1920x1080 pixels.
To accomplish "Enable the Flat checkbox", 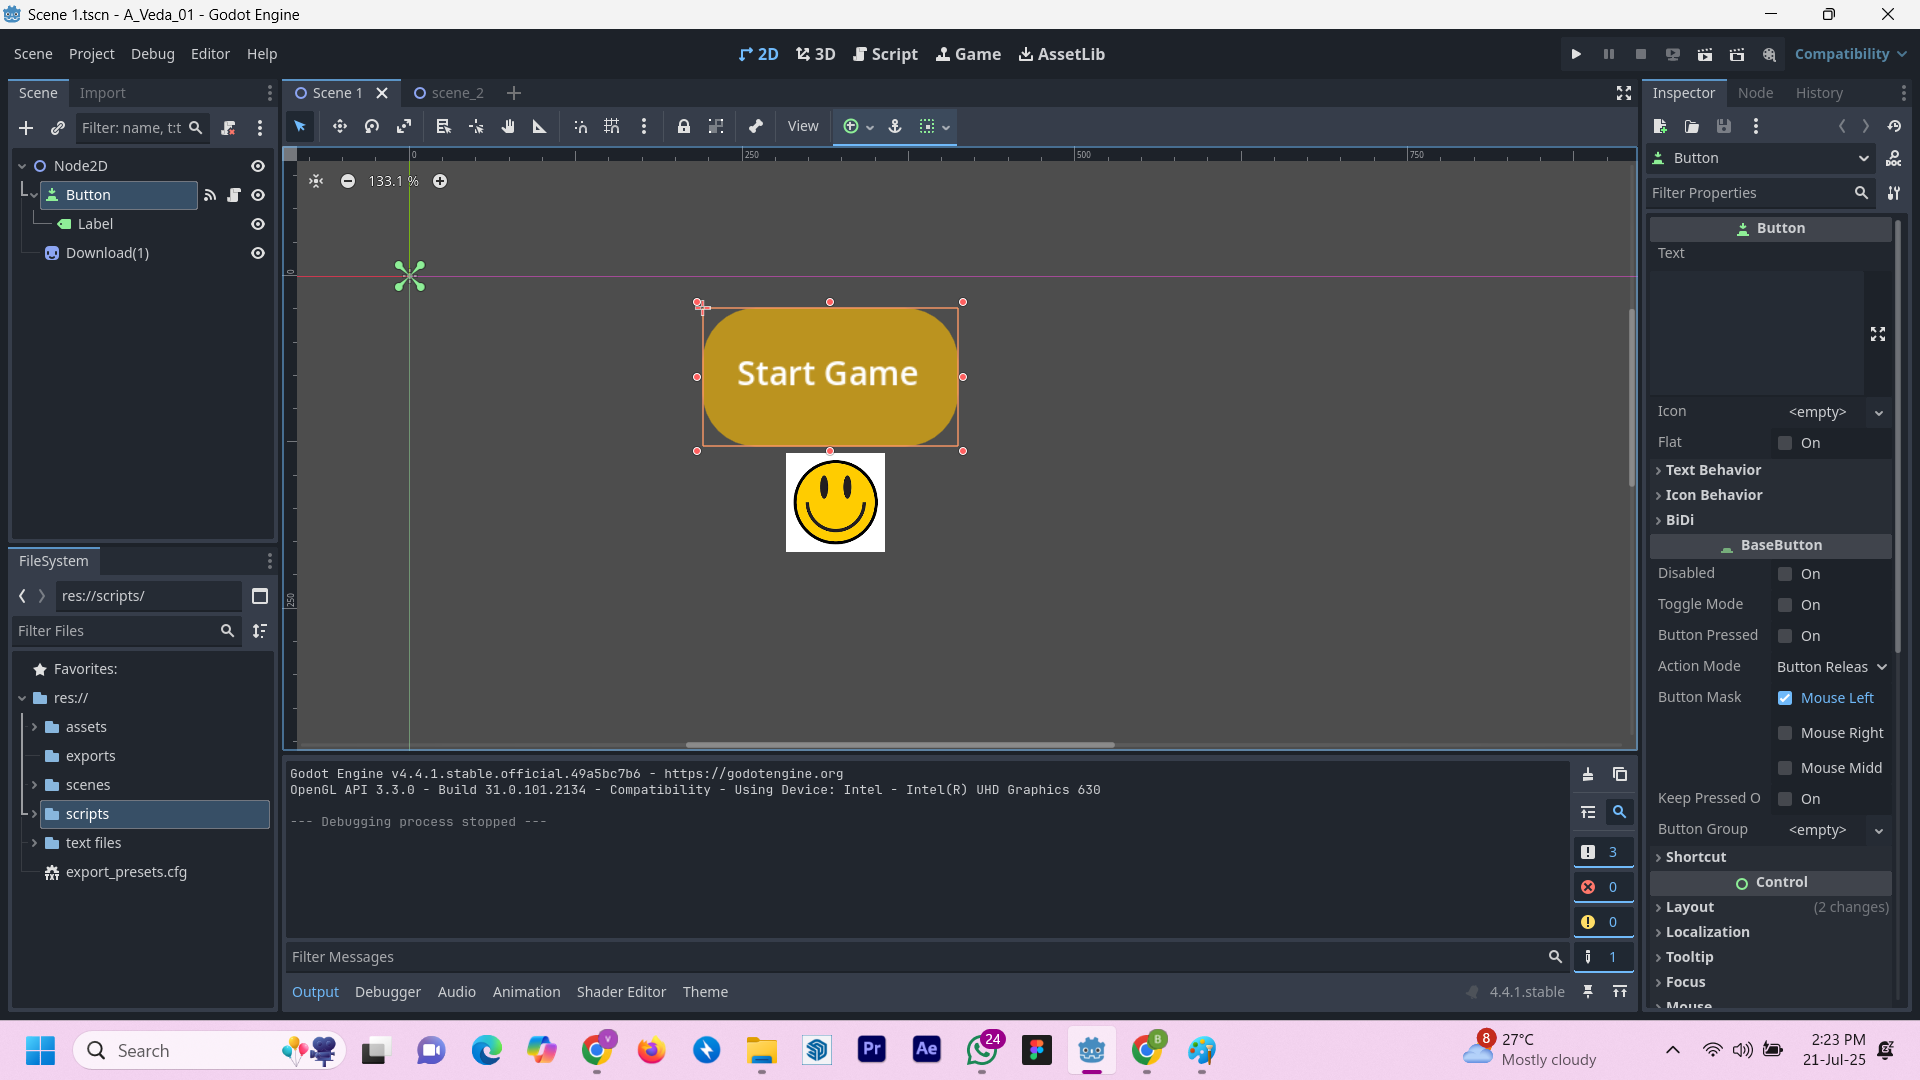I will (1785, 443).
